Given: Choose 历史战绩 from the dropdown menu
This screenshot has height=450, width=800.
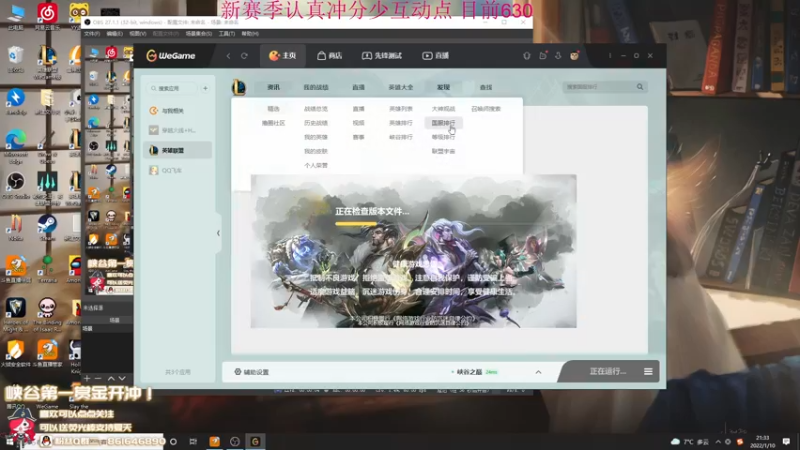Looking at the screenshot, I should 316,123.
